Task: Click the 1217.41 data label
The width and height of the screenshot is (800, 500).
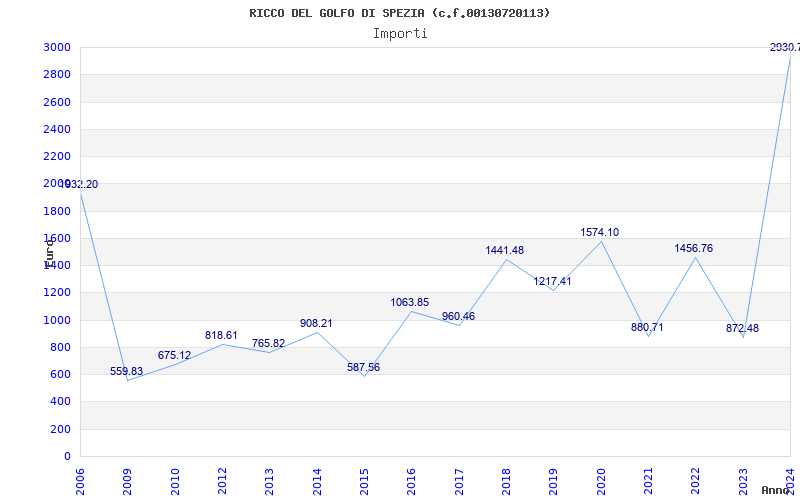Action: click(x=553, y=281)
